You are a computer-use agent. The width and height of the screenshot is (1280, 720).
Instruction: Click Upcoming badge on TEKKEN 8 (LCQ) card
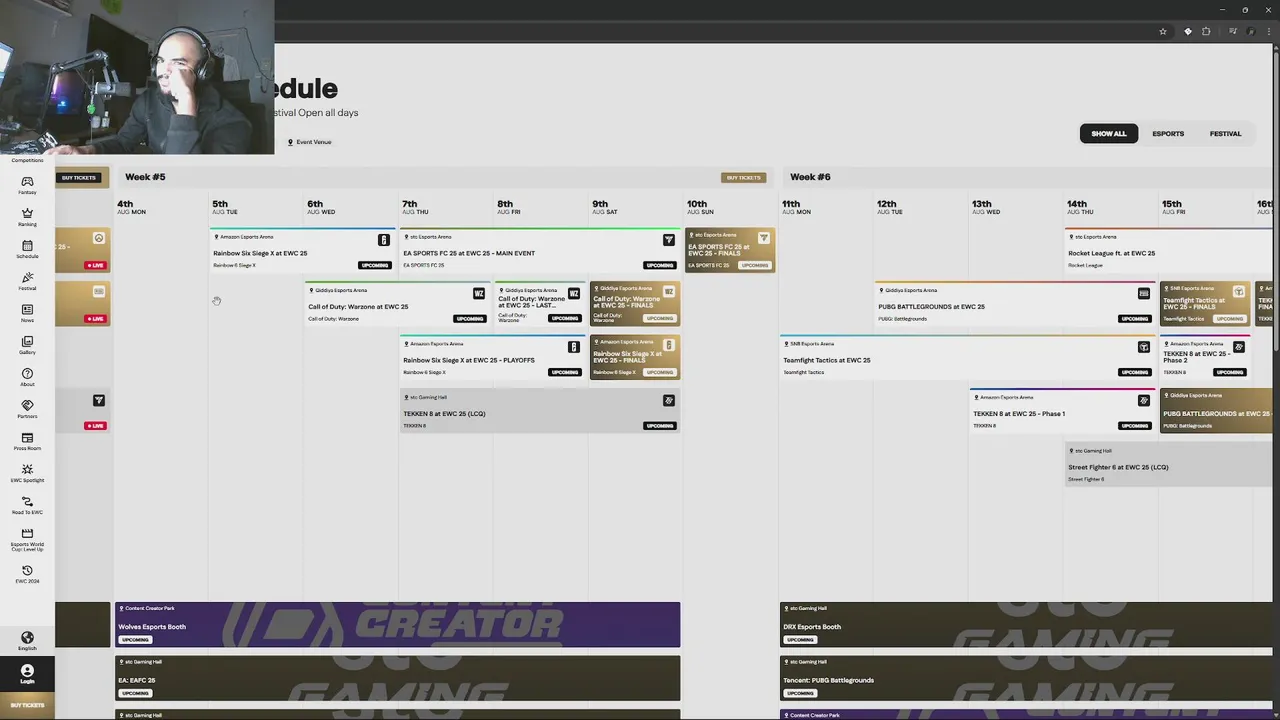[x=659, y=426]
